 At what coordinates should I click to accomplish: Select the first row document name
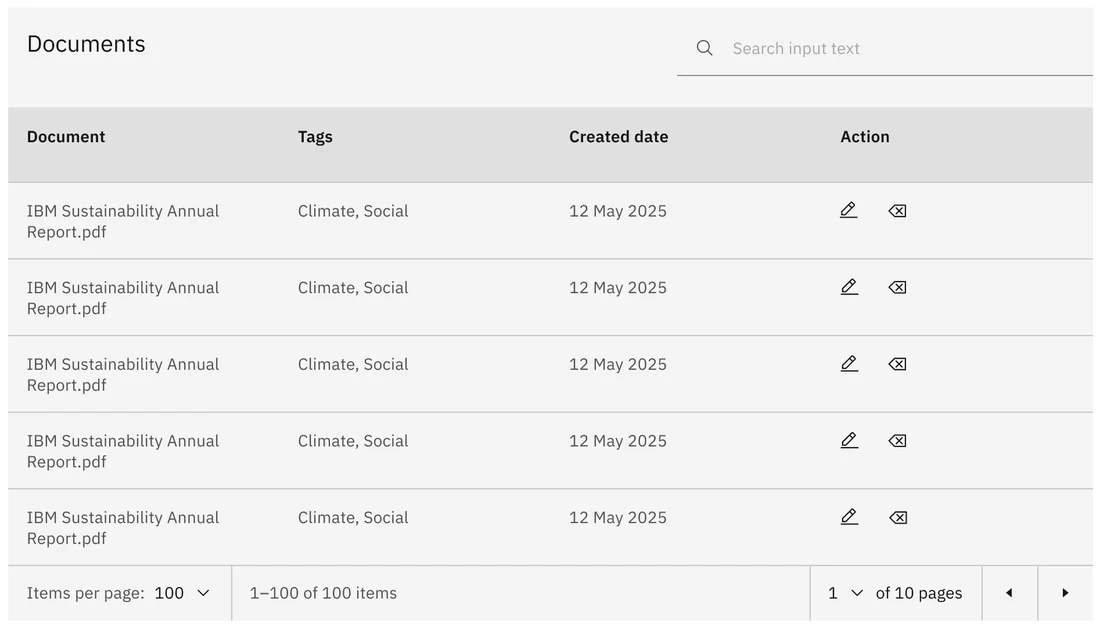click(123, 222)
